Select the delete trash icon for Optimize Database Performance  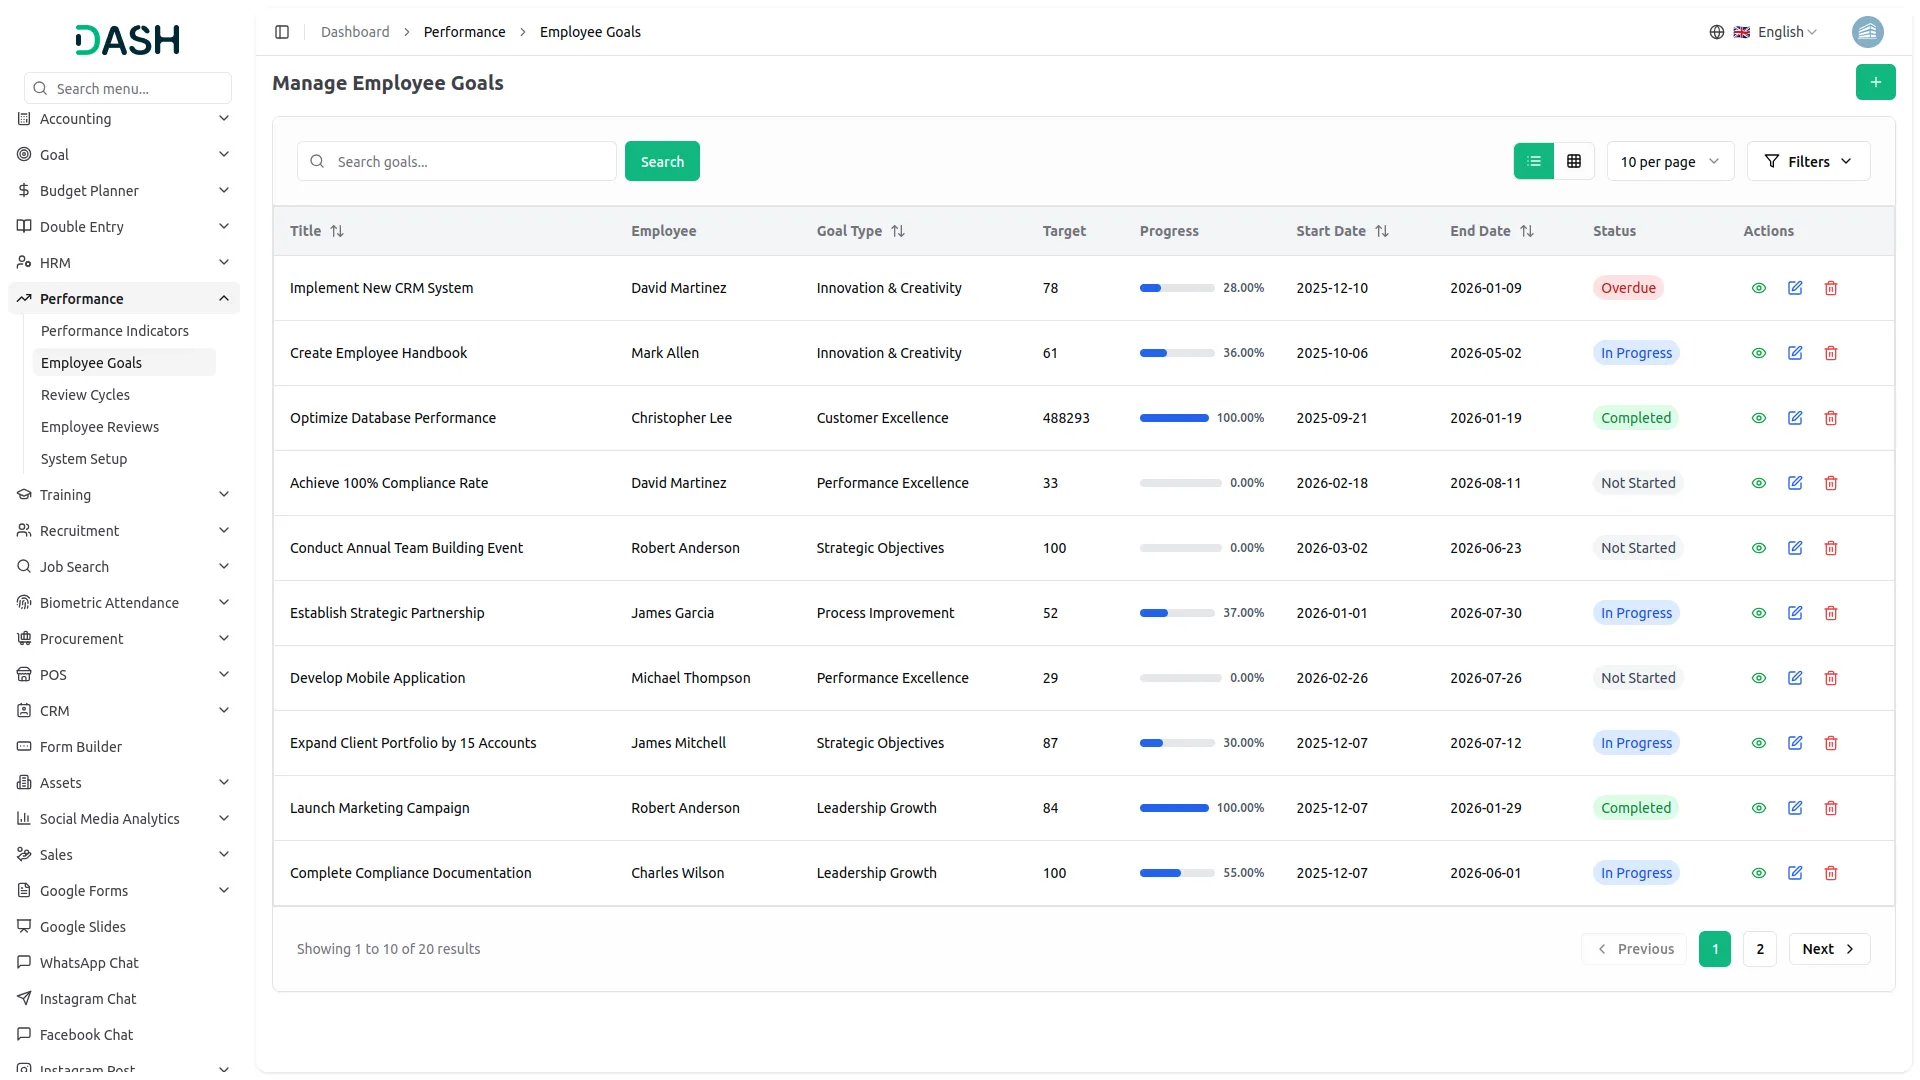(x=1830, y=418)
